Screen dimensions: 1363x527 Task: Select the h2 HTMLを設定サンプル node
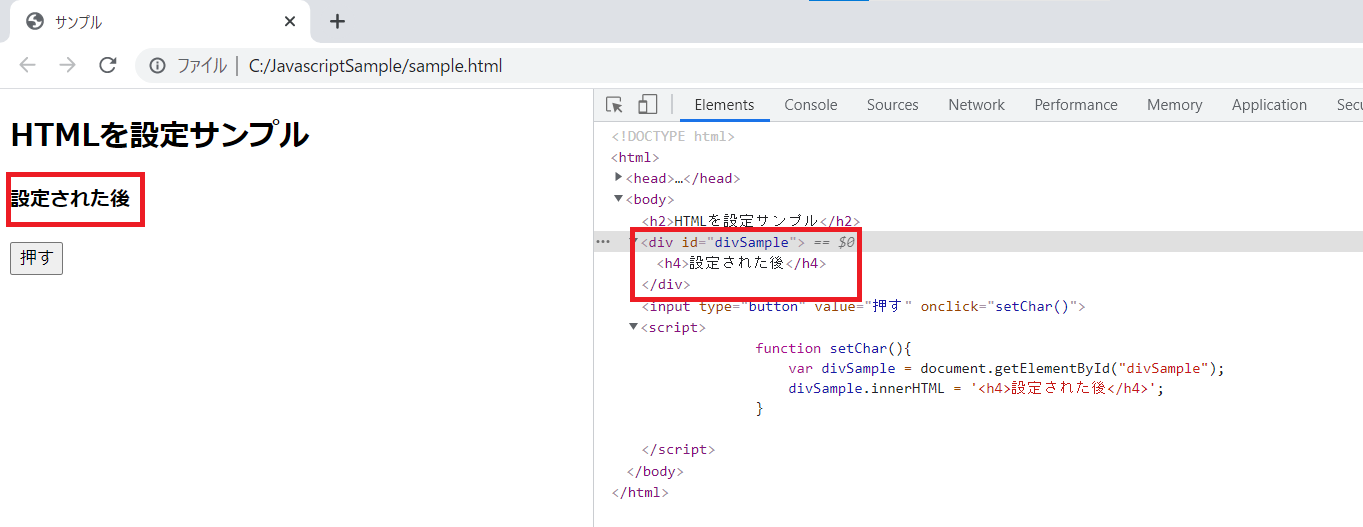tap(751, 221)
